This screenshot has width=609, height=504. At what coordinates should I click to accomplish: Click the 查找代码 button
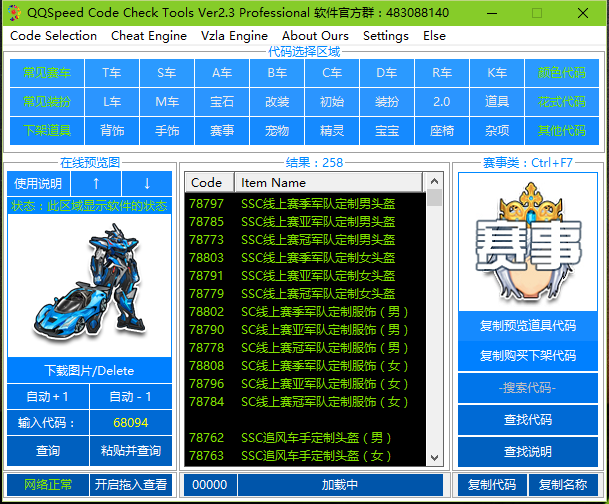point(528,419)
